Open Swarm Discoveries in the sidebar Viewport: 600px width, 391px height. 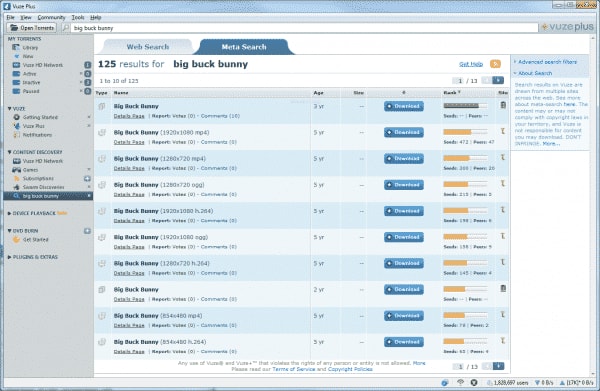click(43, 187)
